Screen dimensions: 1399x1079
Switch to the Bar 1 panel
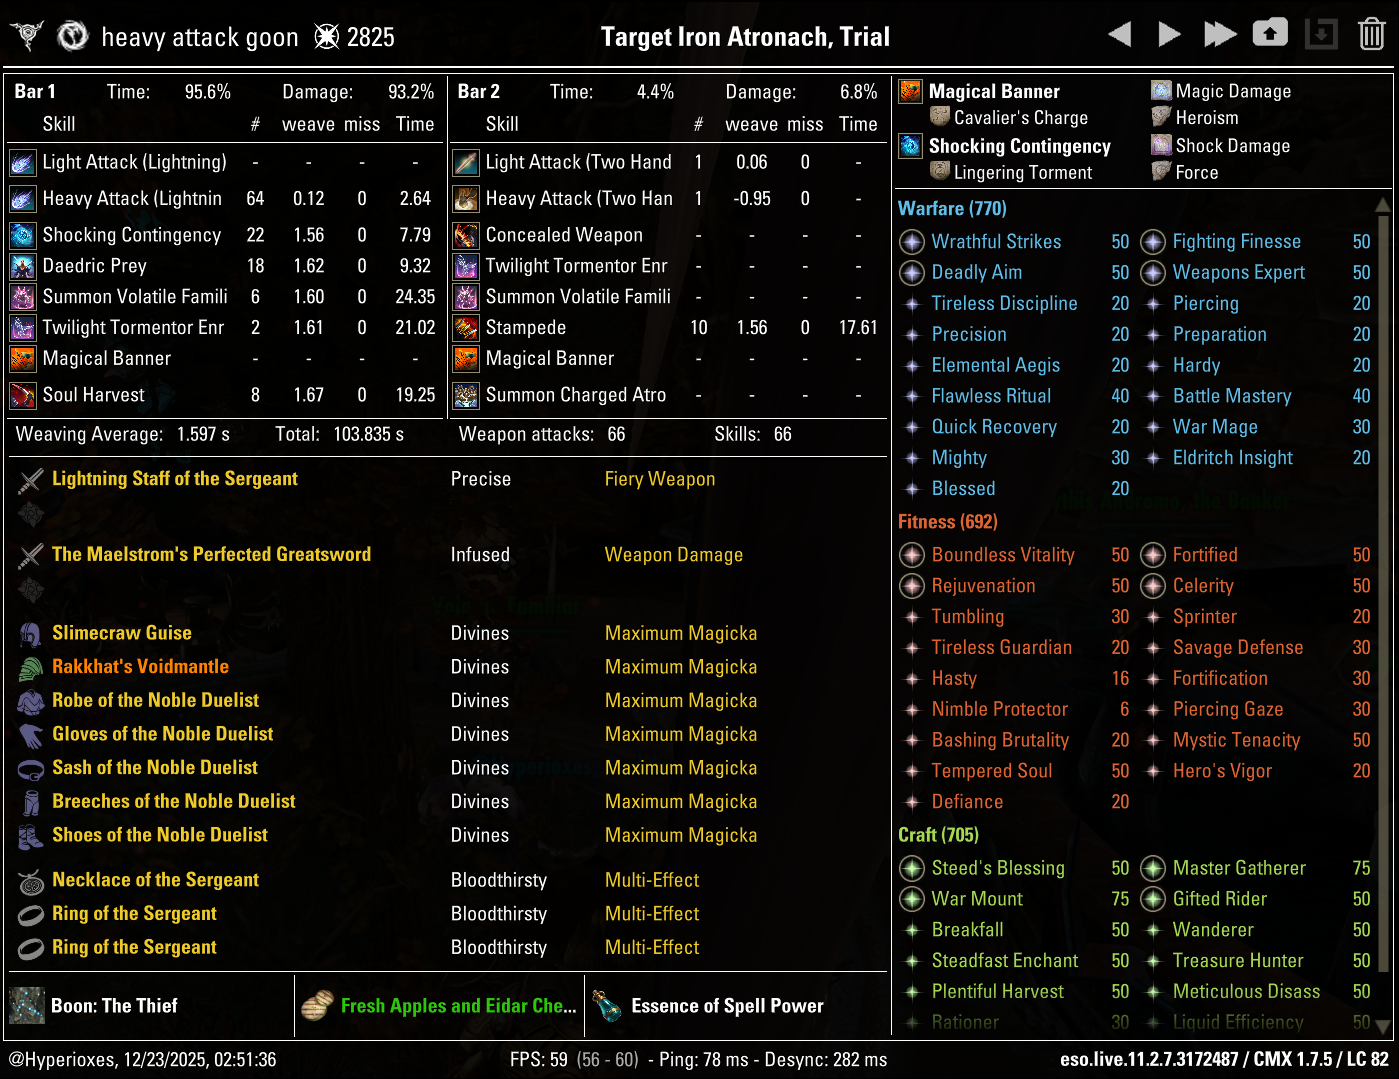[x=35, y=91]
